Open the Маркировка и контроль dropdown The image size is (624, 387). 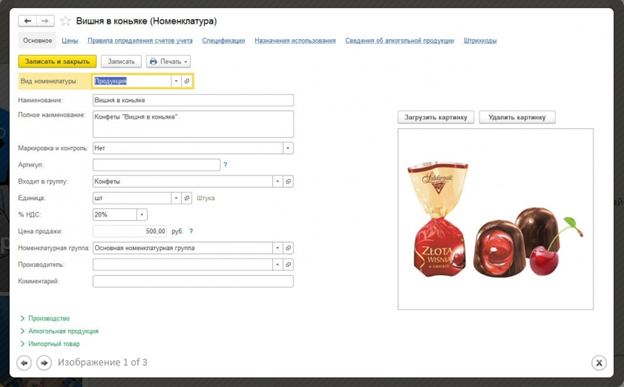[x=288, y=148]
